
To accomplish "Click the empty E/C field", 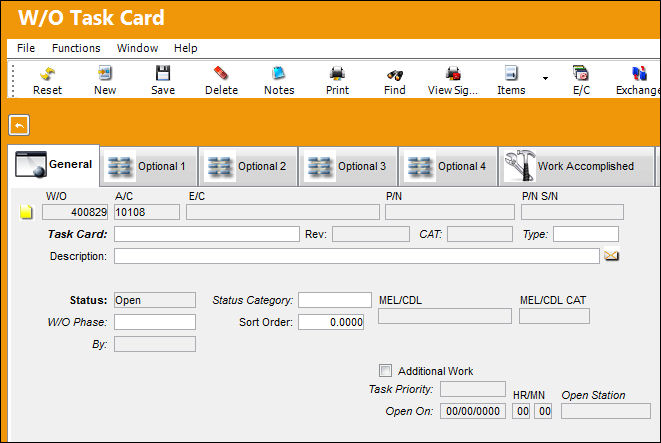I will click(x=283, y=212).
